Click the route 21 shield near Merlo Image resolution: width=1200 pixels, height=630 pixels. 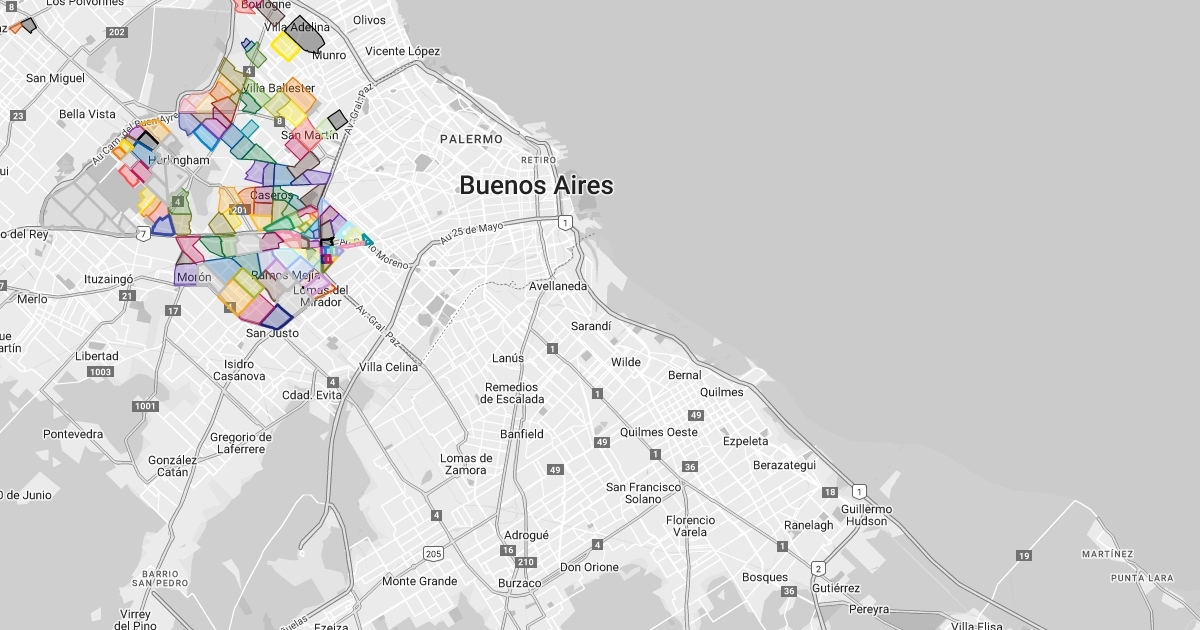[x=126, y=296]
